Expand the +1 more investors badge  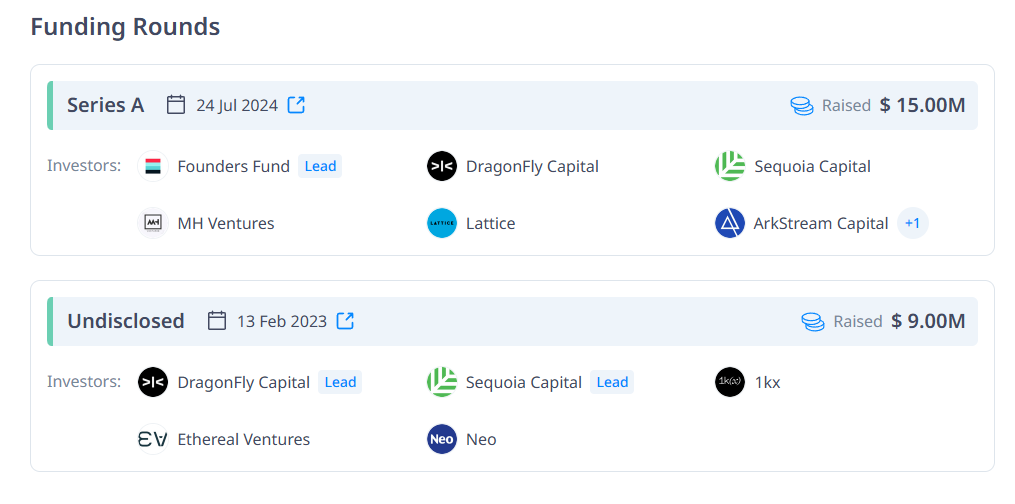(x=913, y=223)
